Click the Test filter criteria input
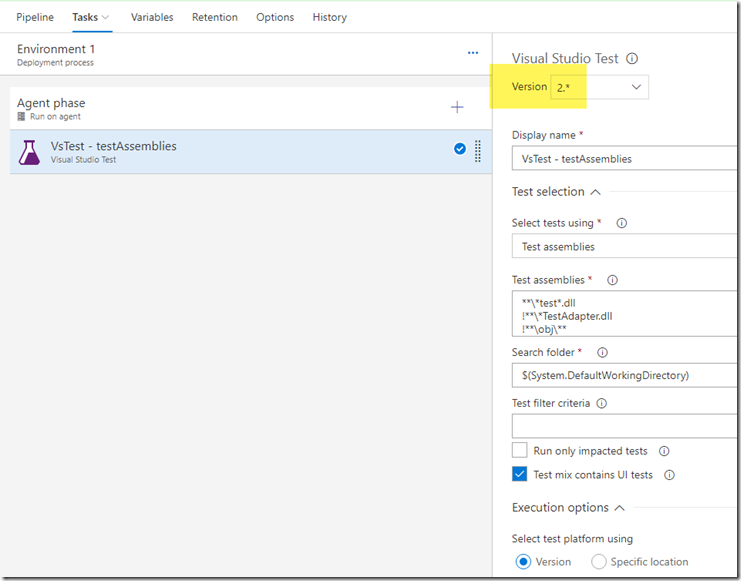The image size is (741, 581). click(625, 426)
